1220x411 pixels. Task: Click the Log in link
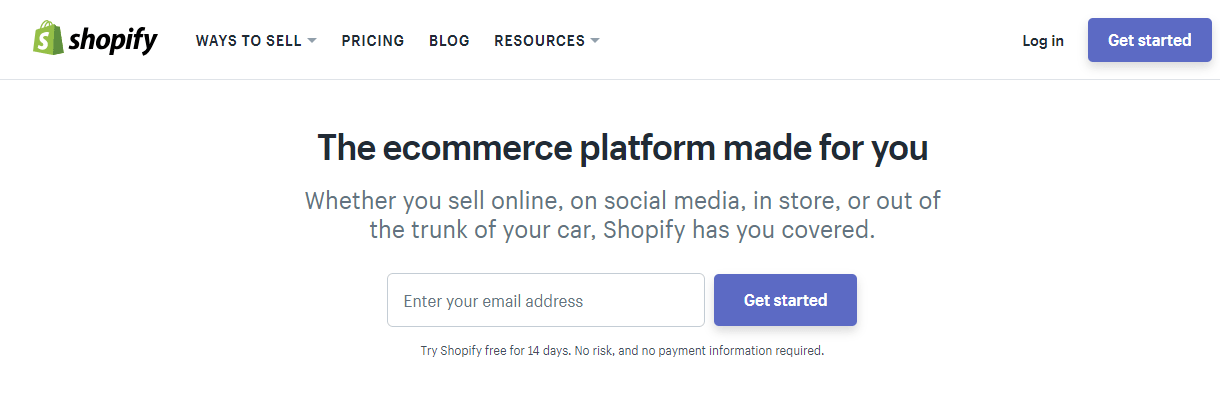click(1043, 41)
